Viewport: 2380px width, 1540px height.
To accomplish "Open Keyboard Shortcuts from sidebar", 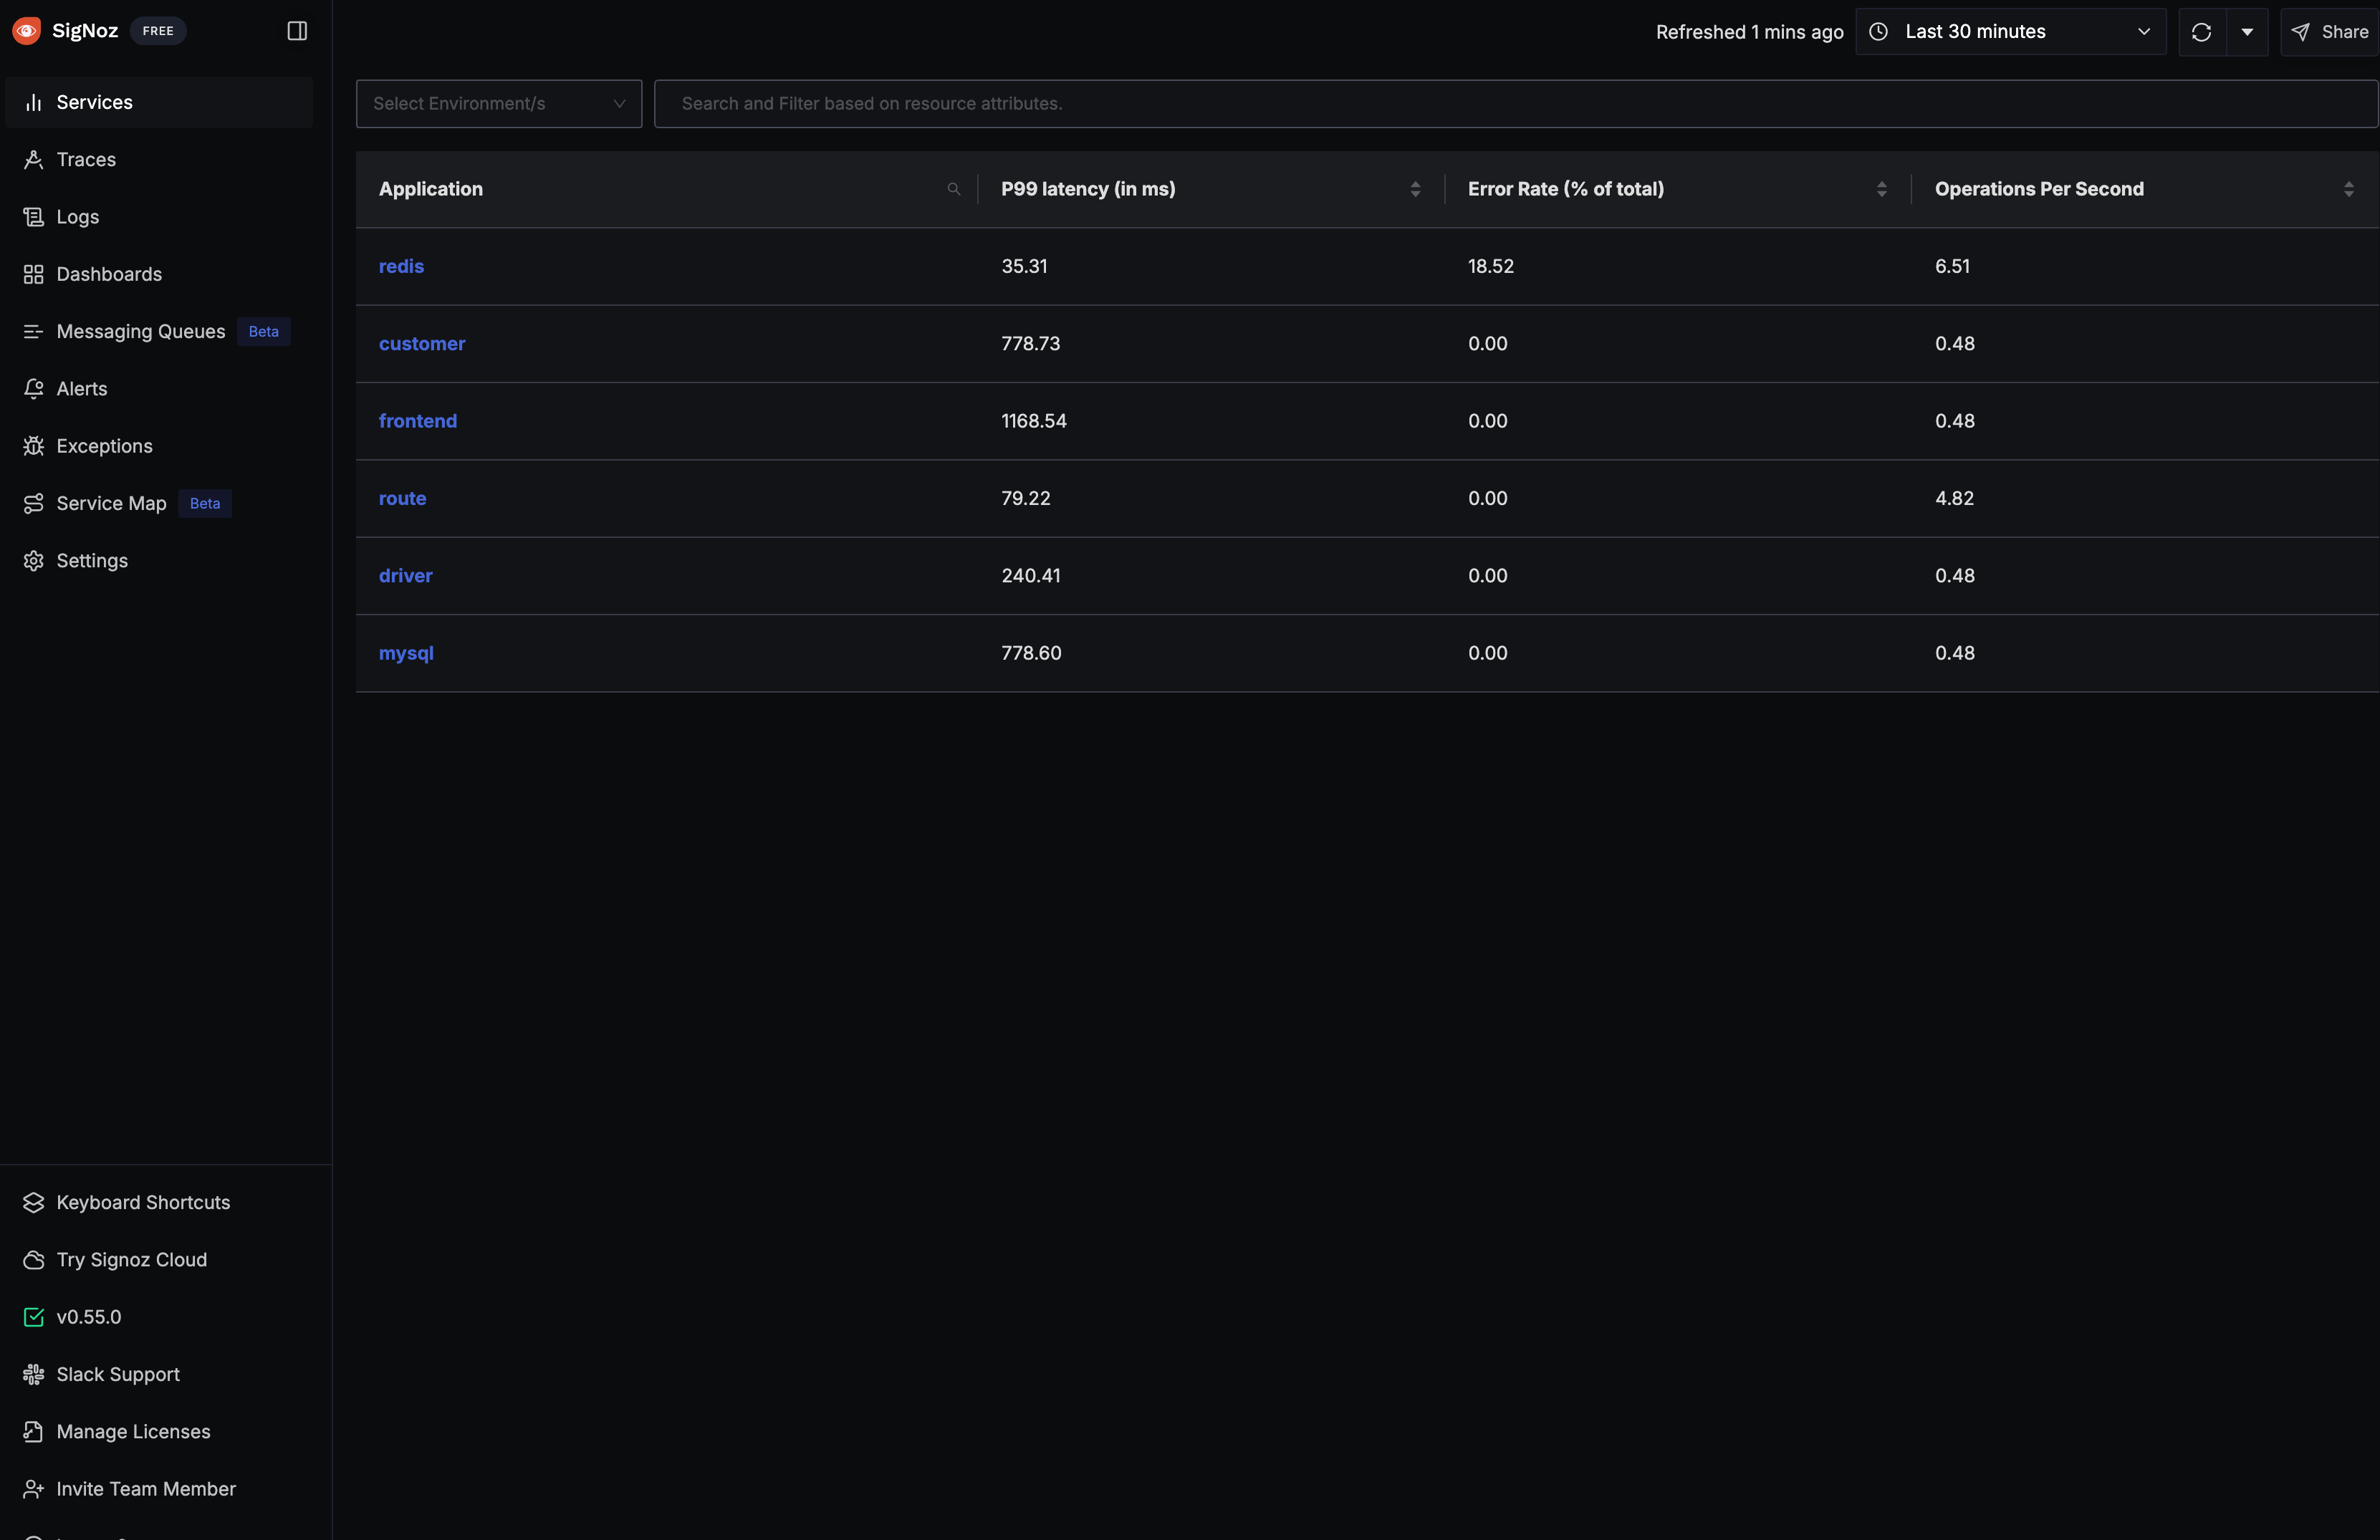I will 143,1202.
